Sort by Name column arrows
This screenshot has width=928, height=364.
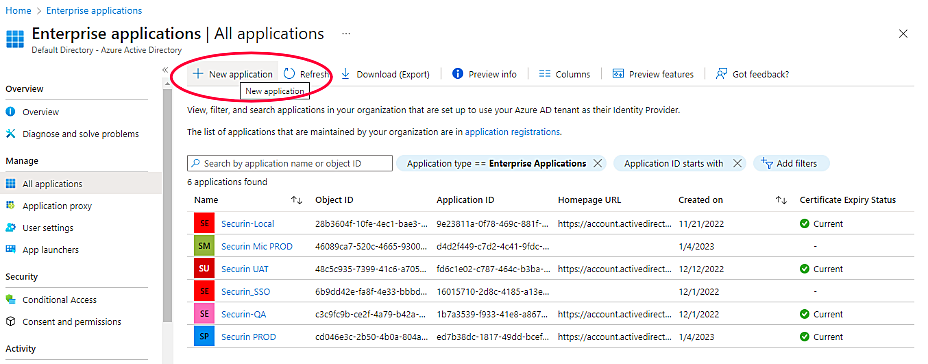(297, 201)
